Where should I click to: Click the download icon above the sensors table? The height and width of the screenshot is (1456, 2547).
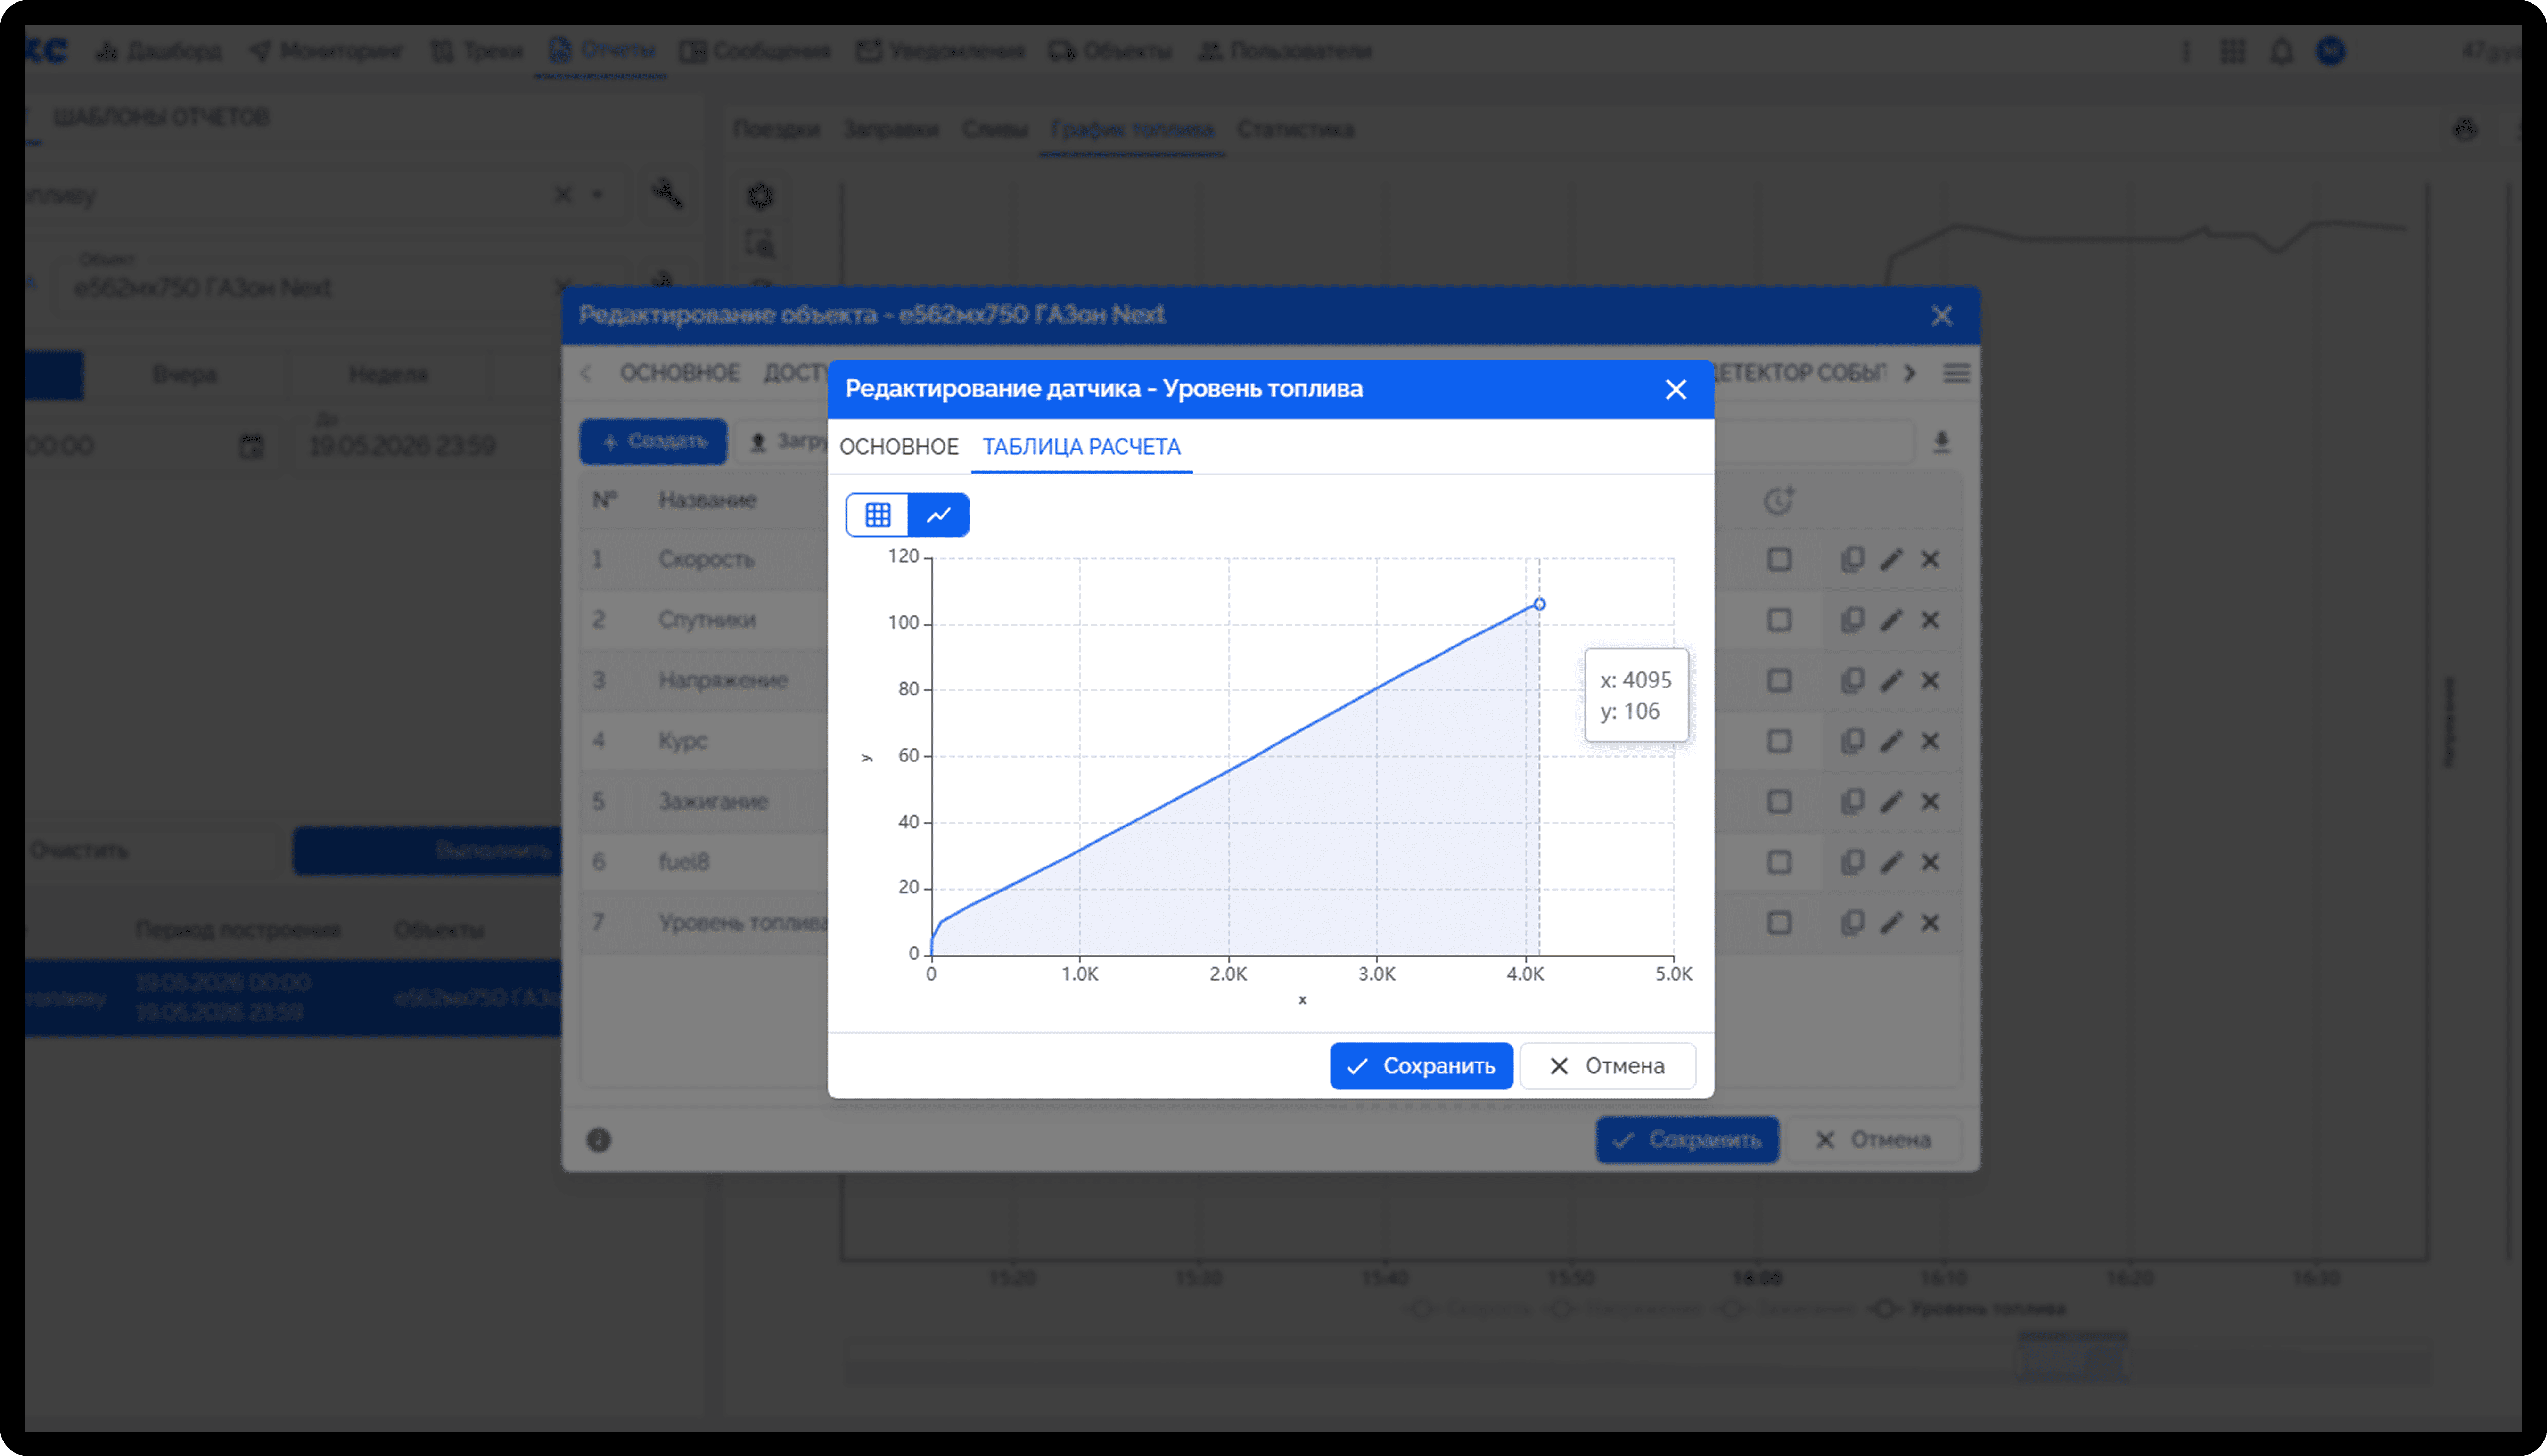click(1941, 441)
